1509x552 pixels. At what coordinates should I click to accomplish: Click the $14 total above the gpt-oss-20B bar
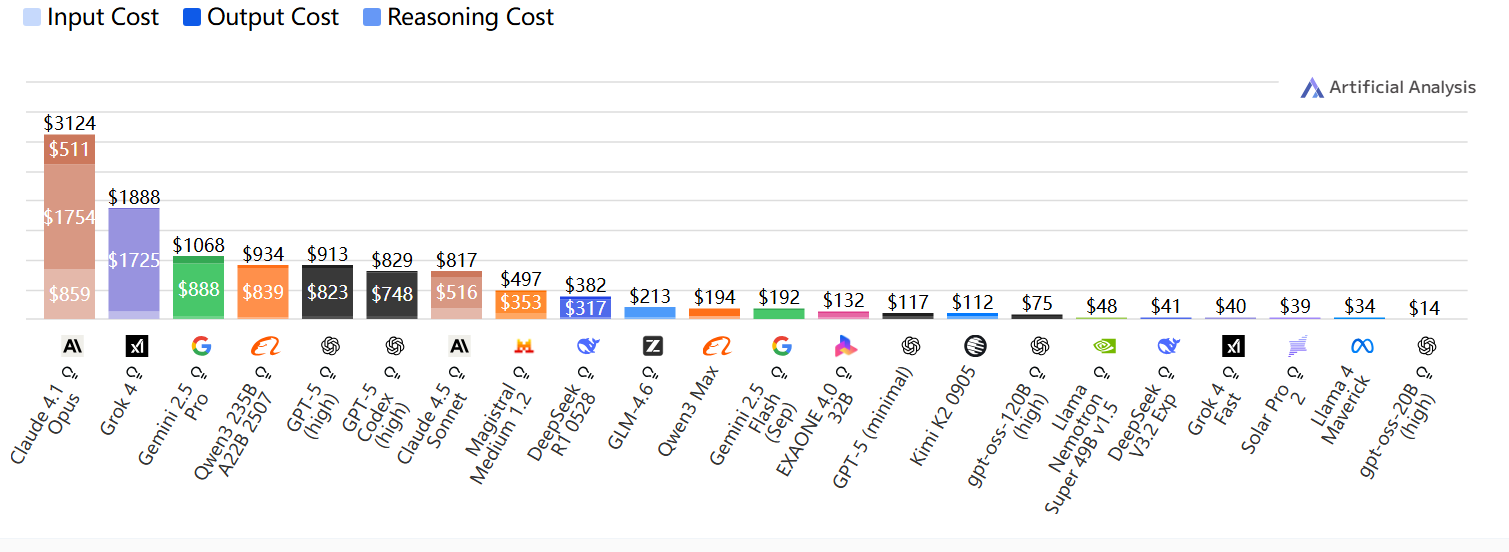[1424, 308]
